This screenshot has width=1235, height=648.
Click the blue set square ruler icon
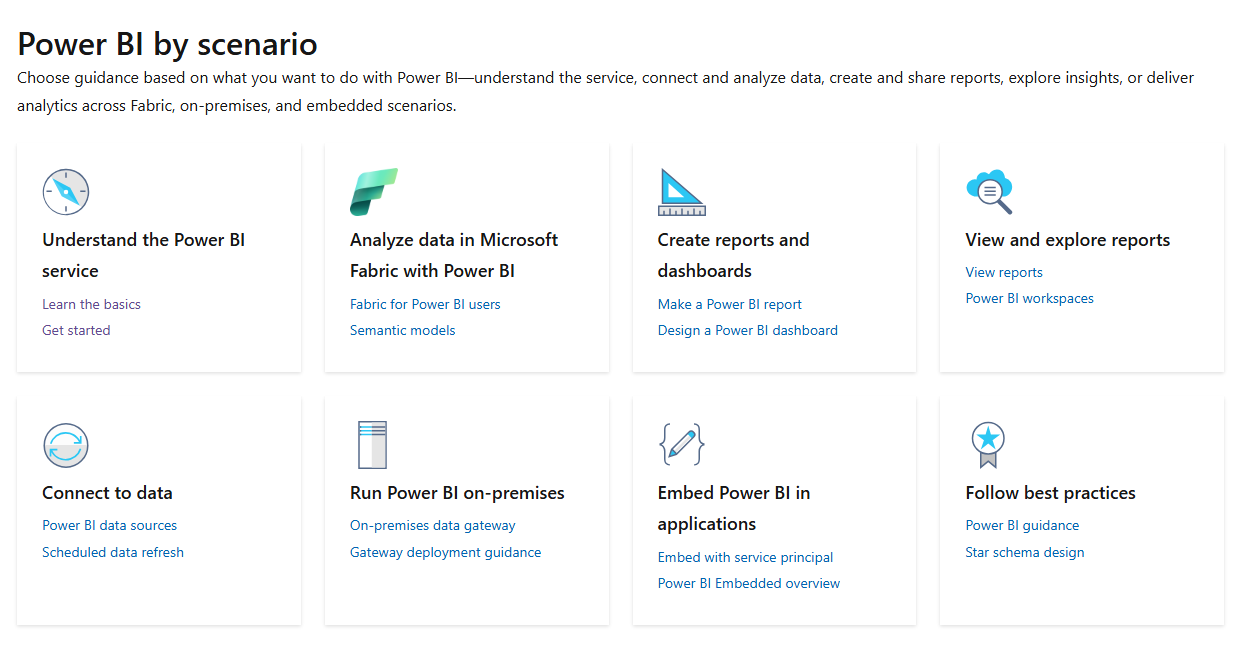682,192
